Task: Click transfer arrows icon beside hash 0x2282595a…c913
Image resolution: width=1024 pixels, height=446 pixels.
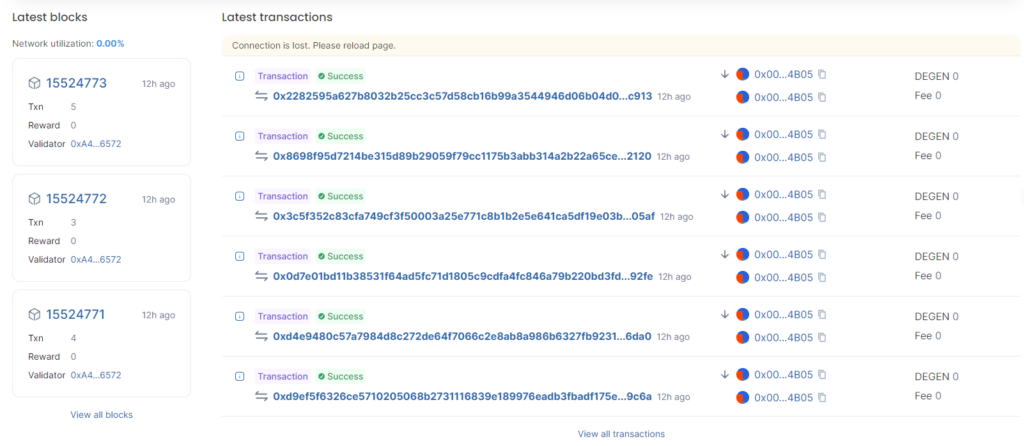Action: (262, 97)
